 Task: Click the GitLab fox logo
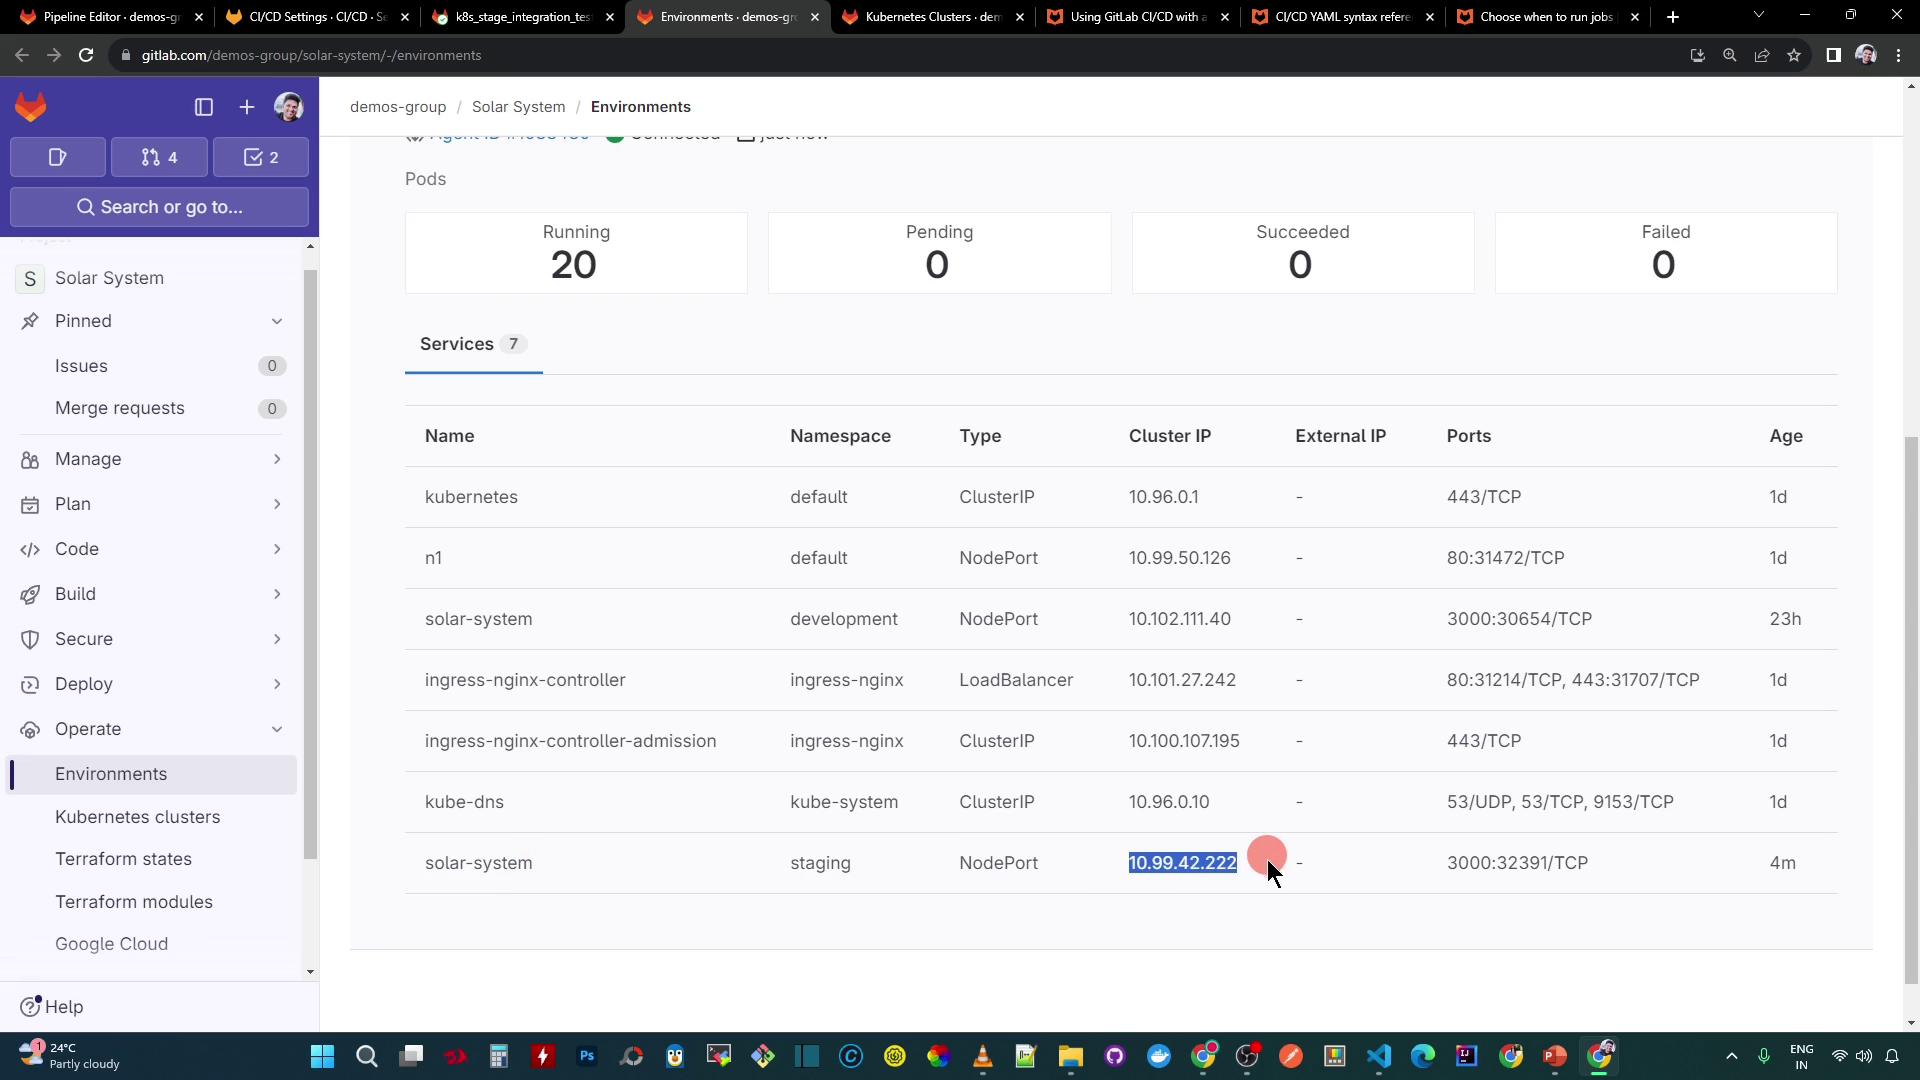pyautogui.click(x=31, y=107)
